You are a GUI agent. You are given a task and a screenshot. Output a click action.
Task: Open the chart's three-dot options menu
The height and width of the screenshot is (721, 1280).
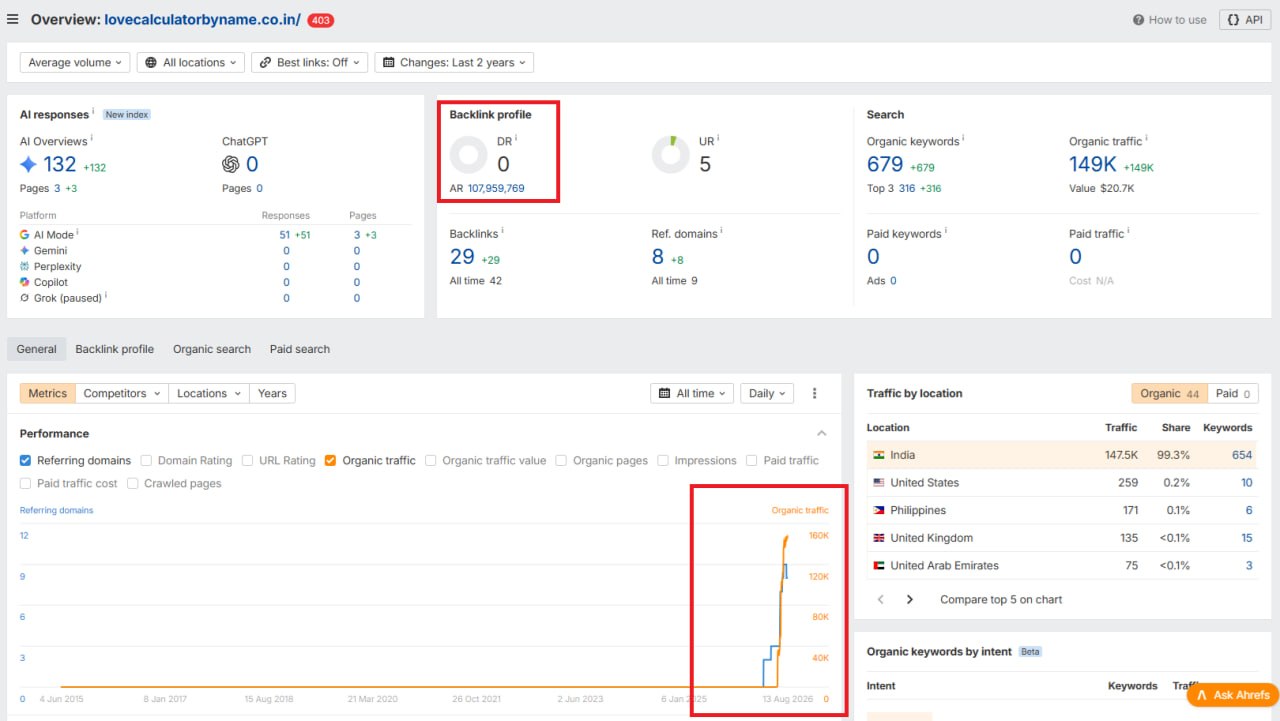[x=815, y=394]
